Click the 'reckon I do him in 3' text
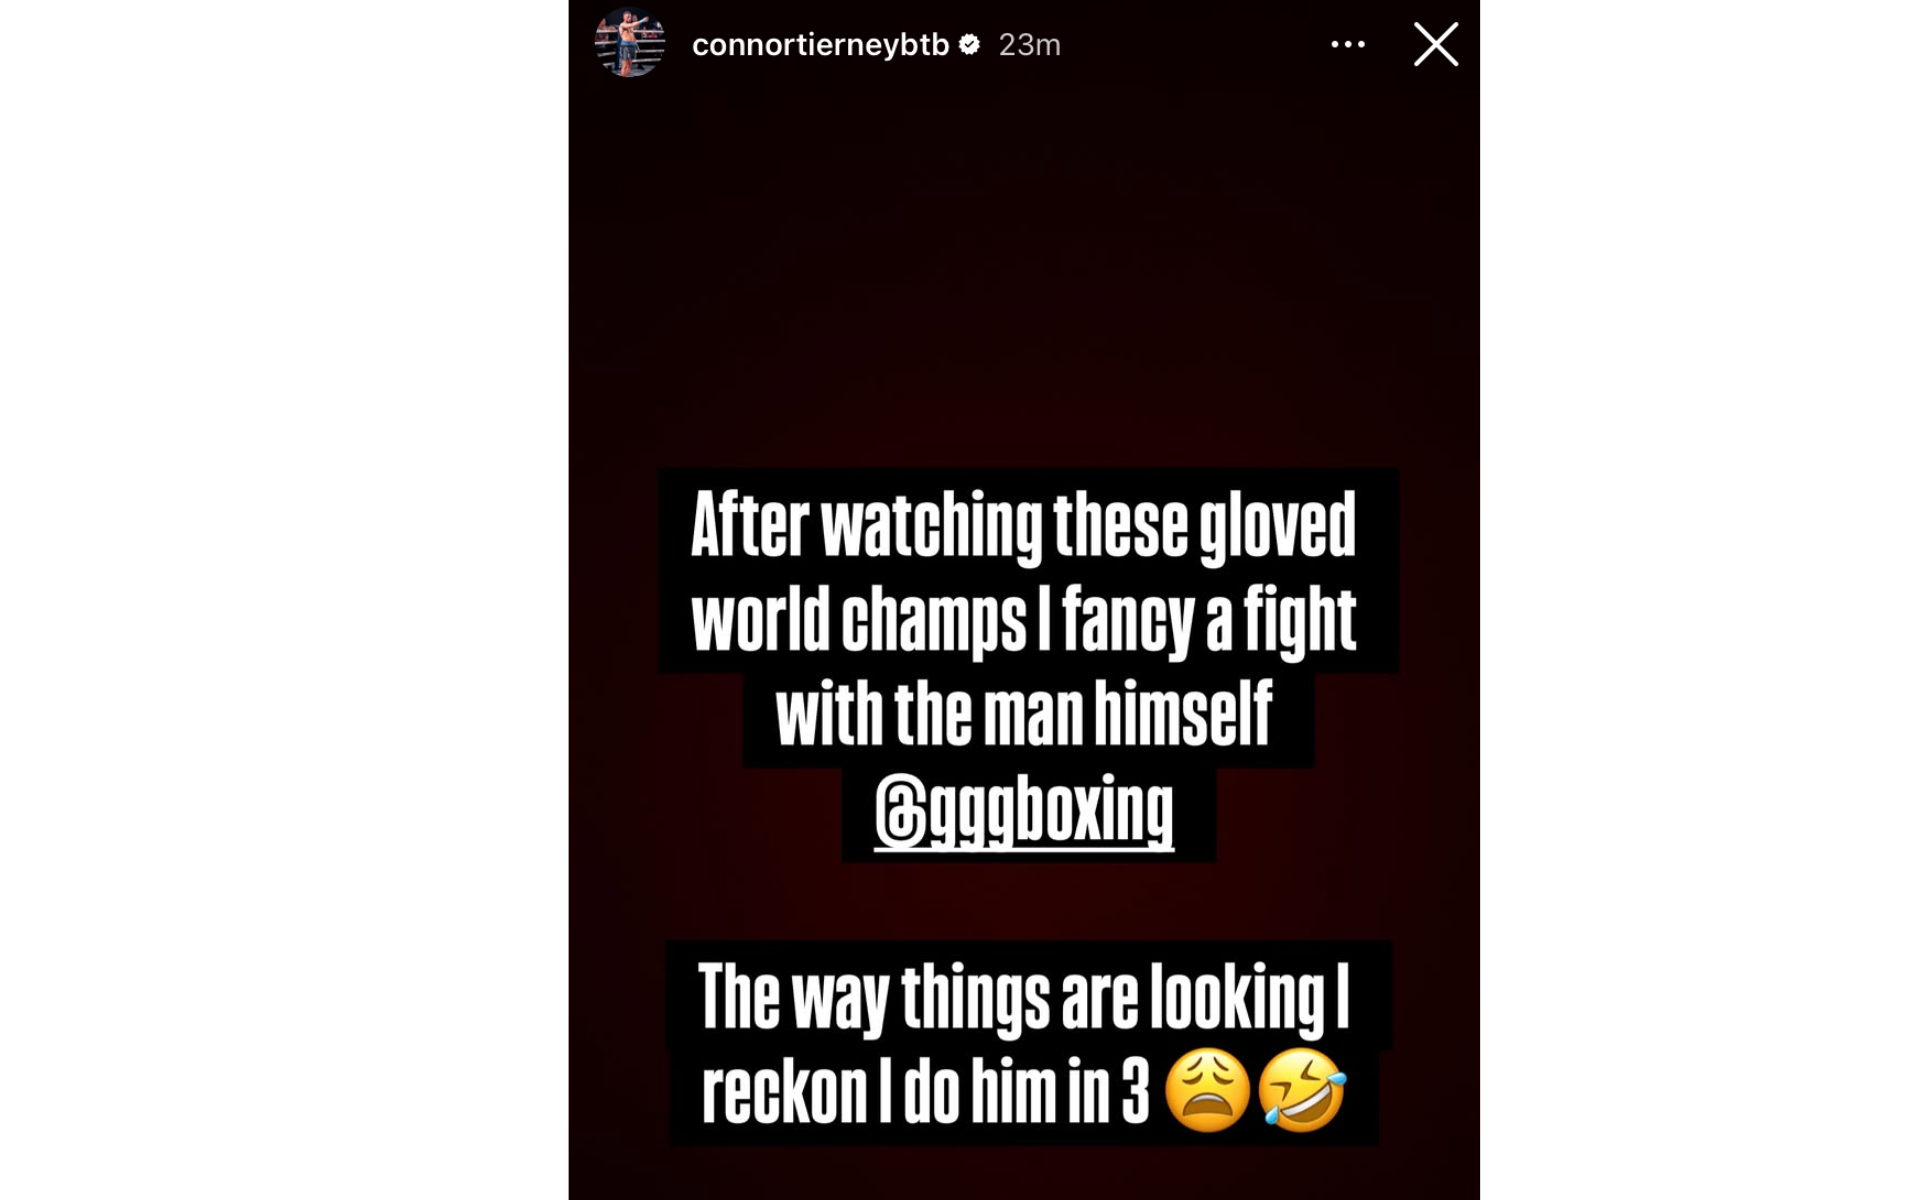 point(926,1091)
